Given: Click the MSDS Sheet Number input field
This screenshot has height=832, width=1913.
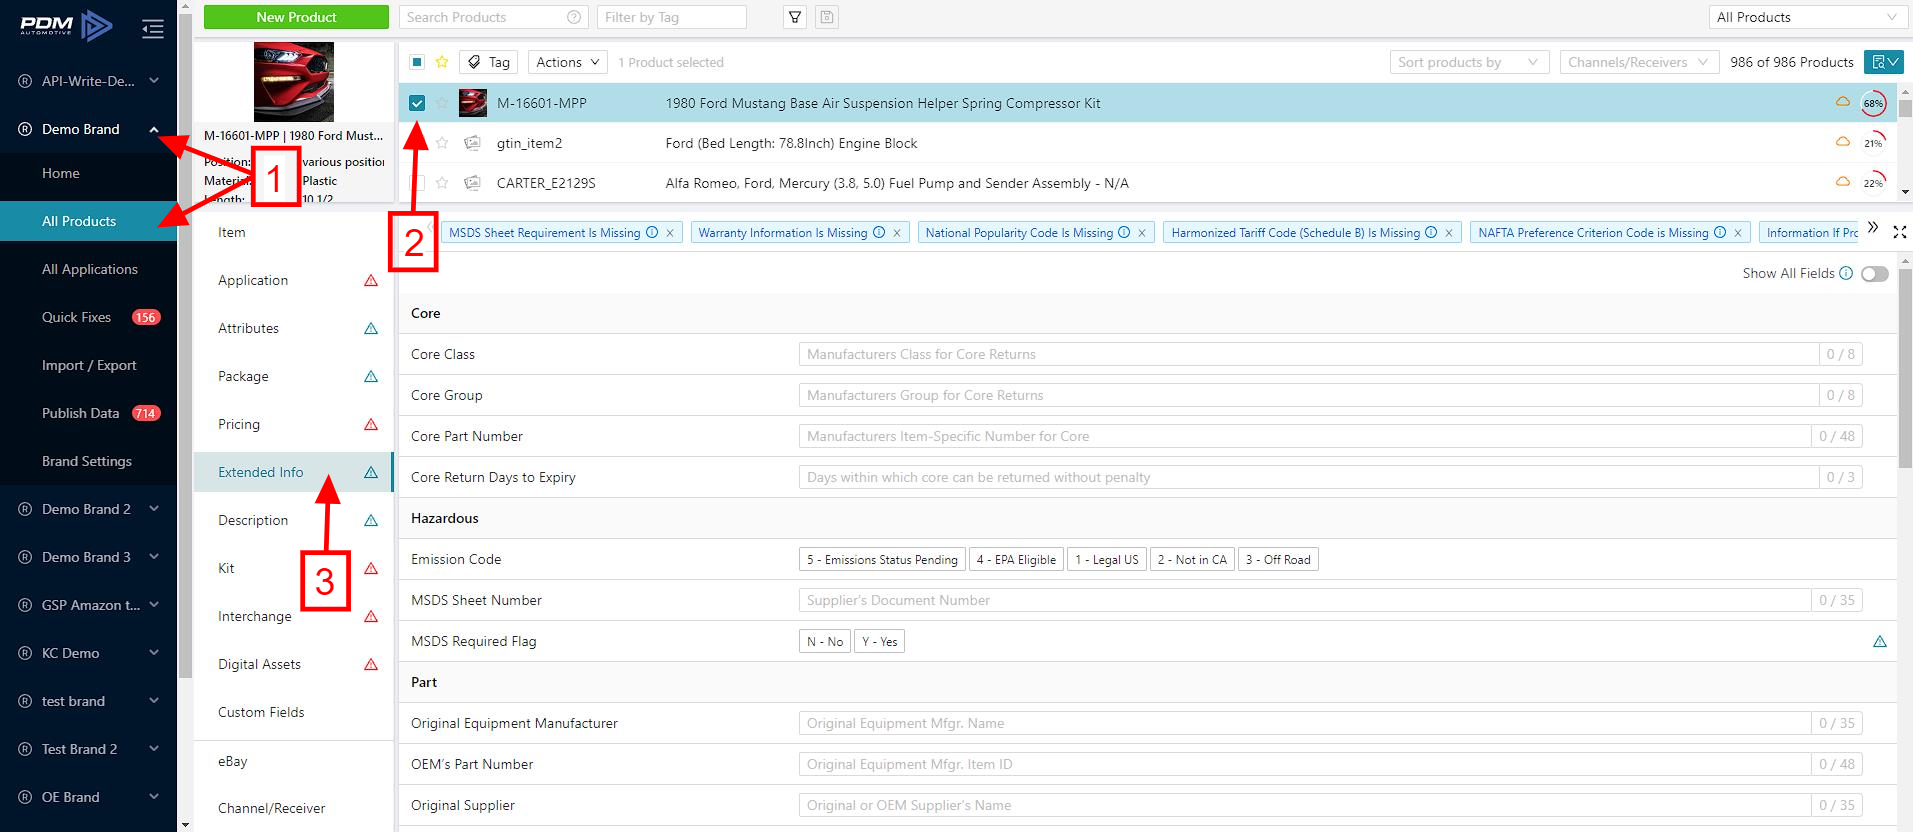Looking at the screenshot, I should tap(1305, 600).
